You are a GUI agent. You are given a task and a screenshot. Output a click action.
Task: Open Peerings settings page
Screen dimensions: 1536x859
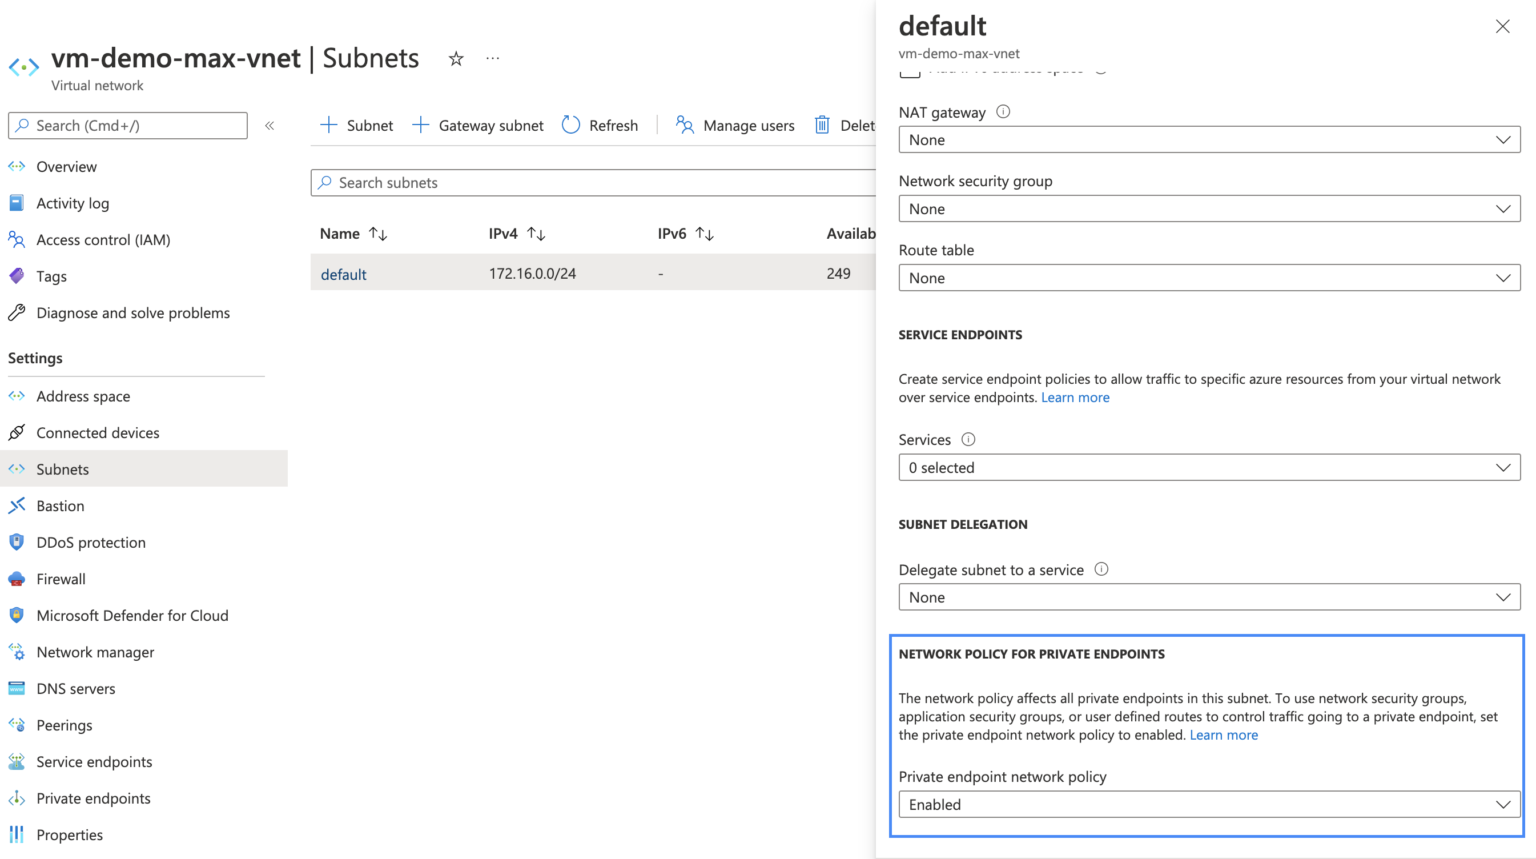pos(64,725)
